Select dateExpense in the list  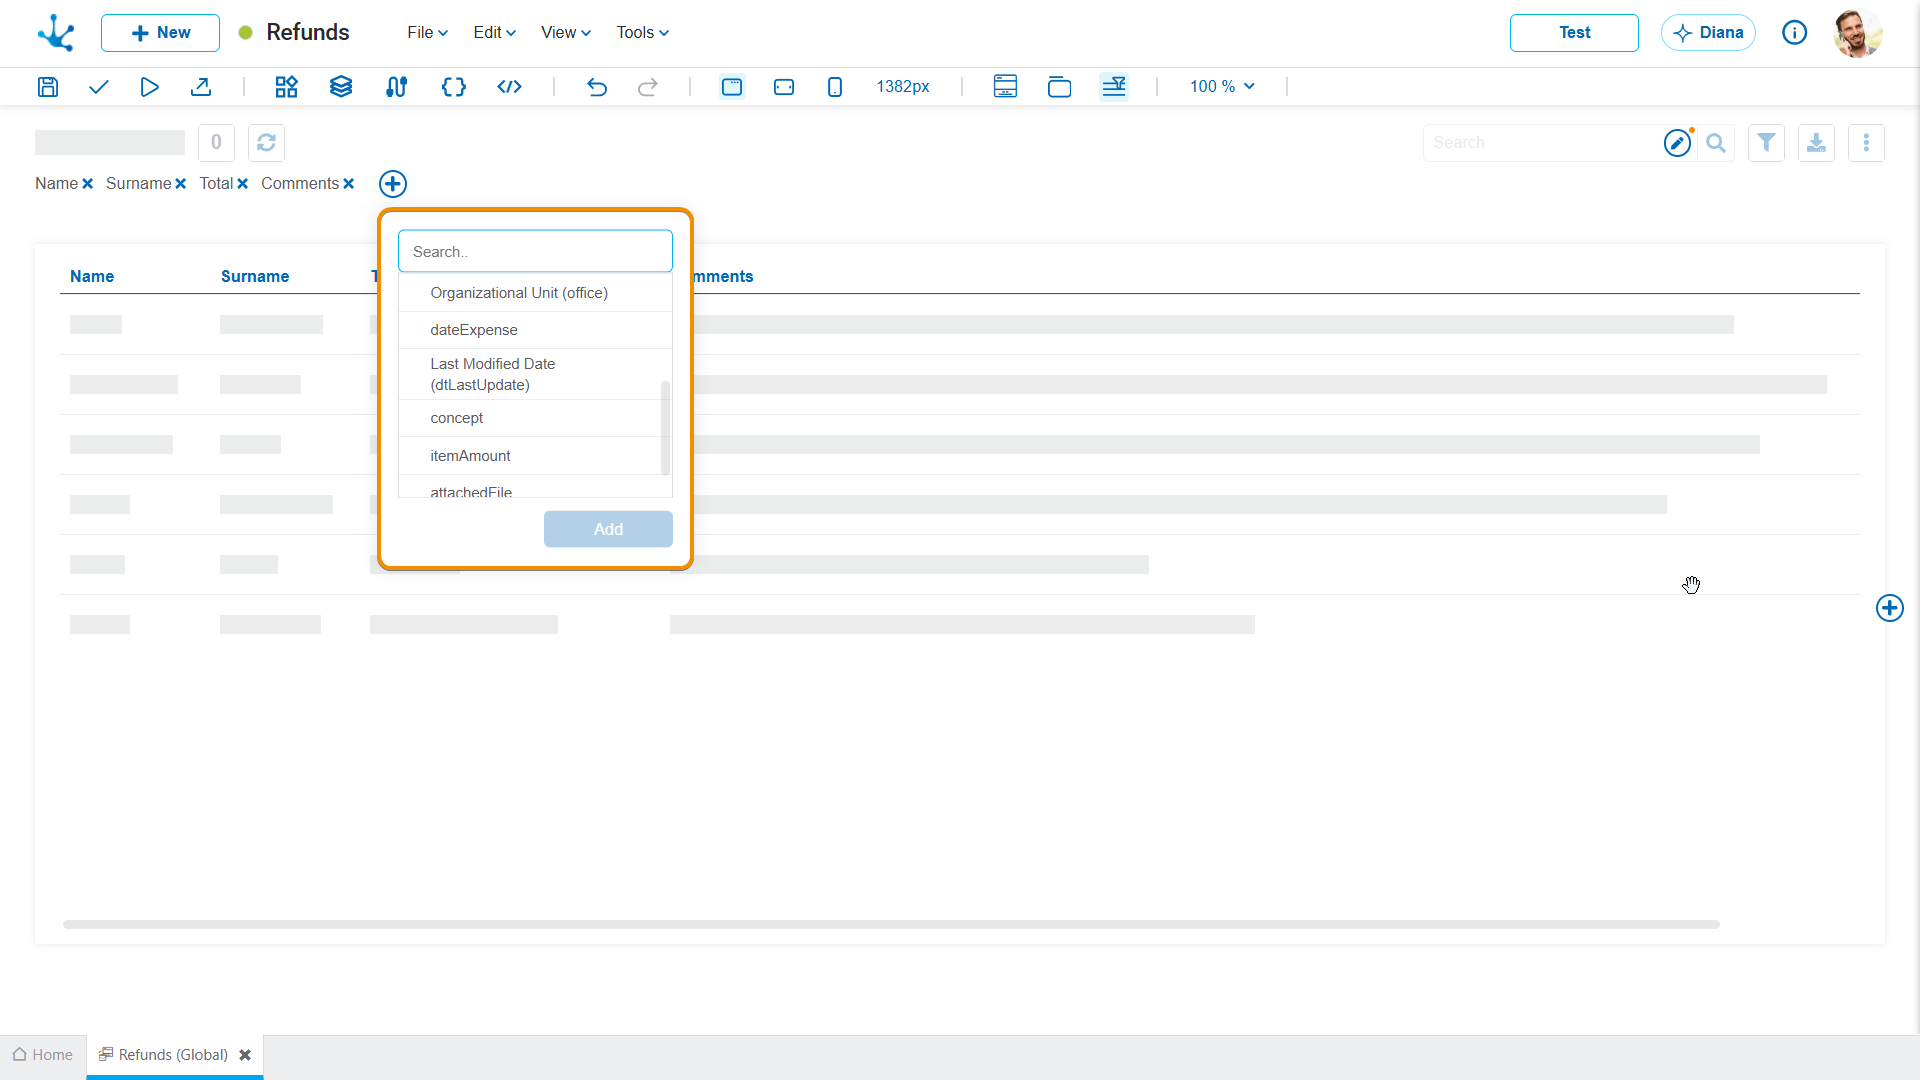tap(535, 330)
